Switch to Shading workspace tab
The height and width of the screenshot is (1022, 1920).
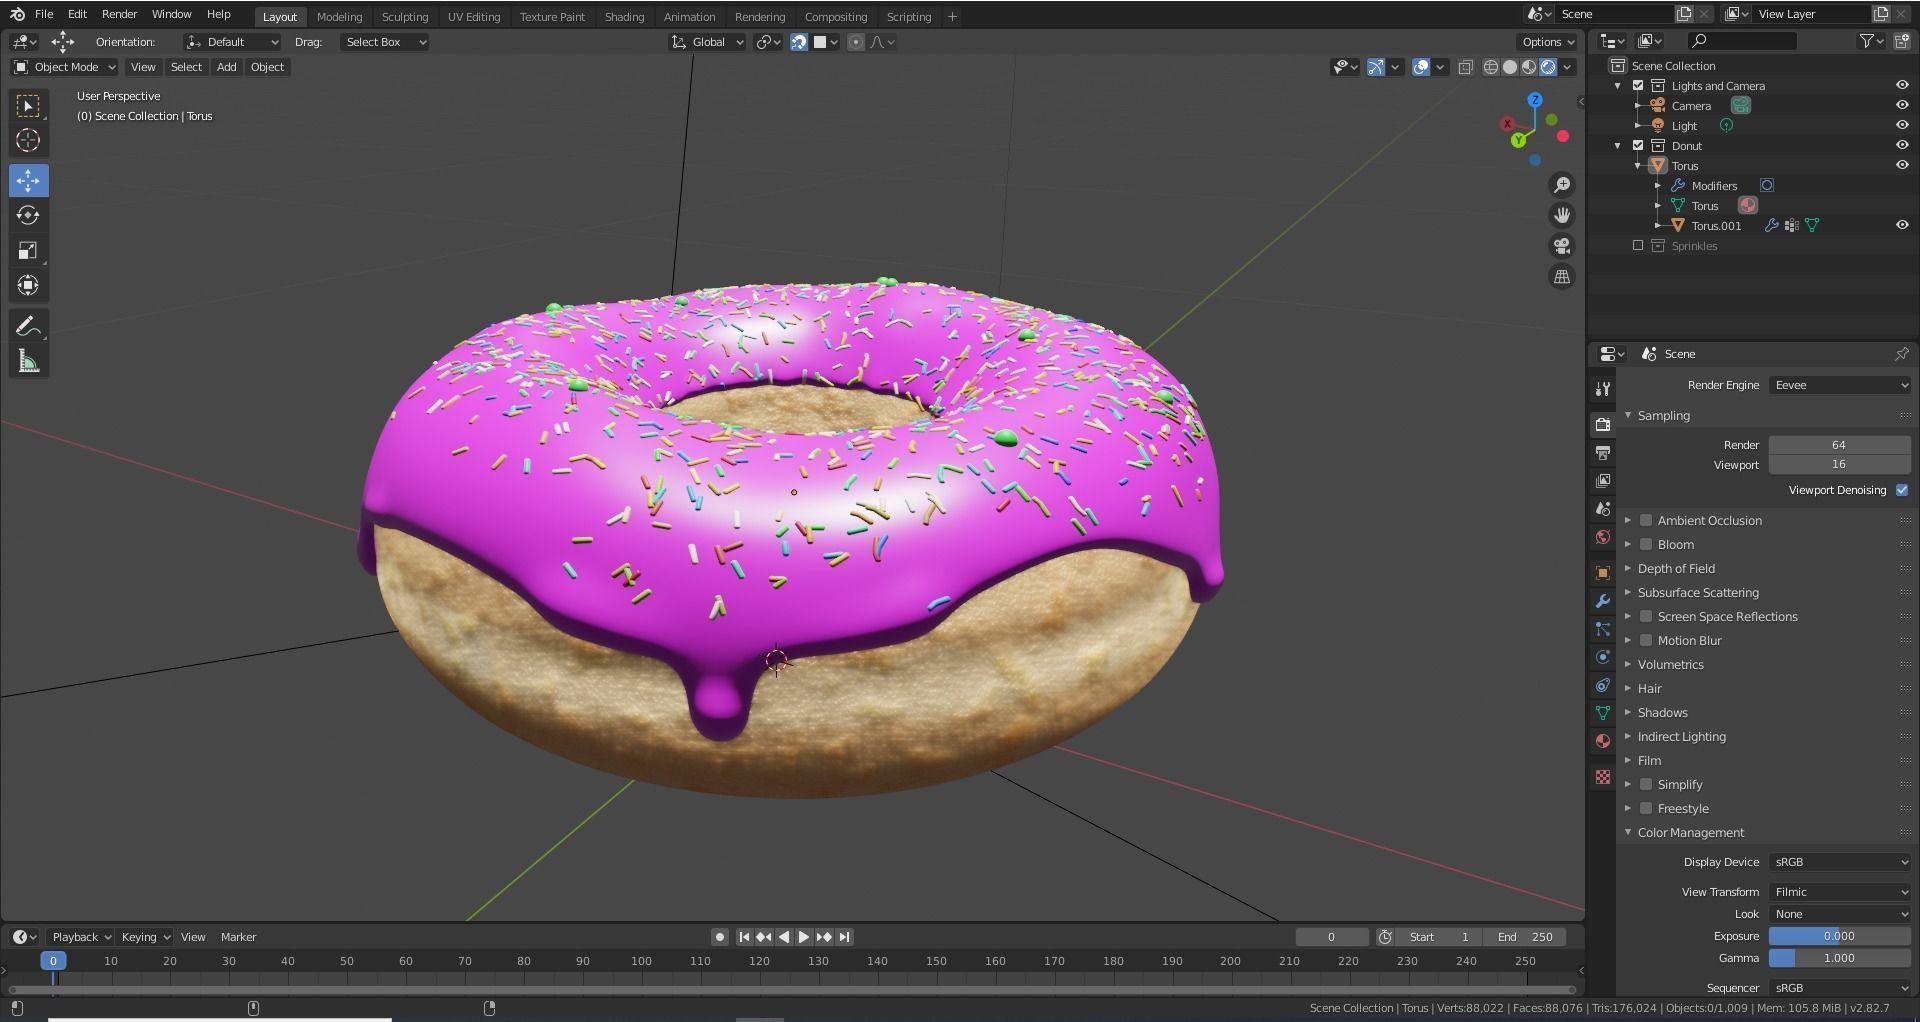point(624,17)
